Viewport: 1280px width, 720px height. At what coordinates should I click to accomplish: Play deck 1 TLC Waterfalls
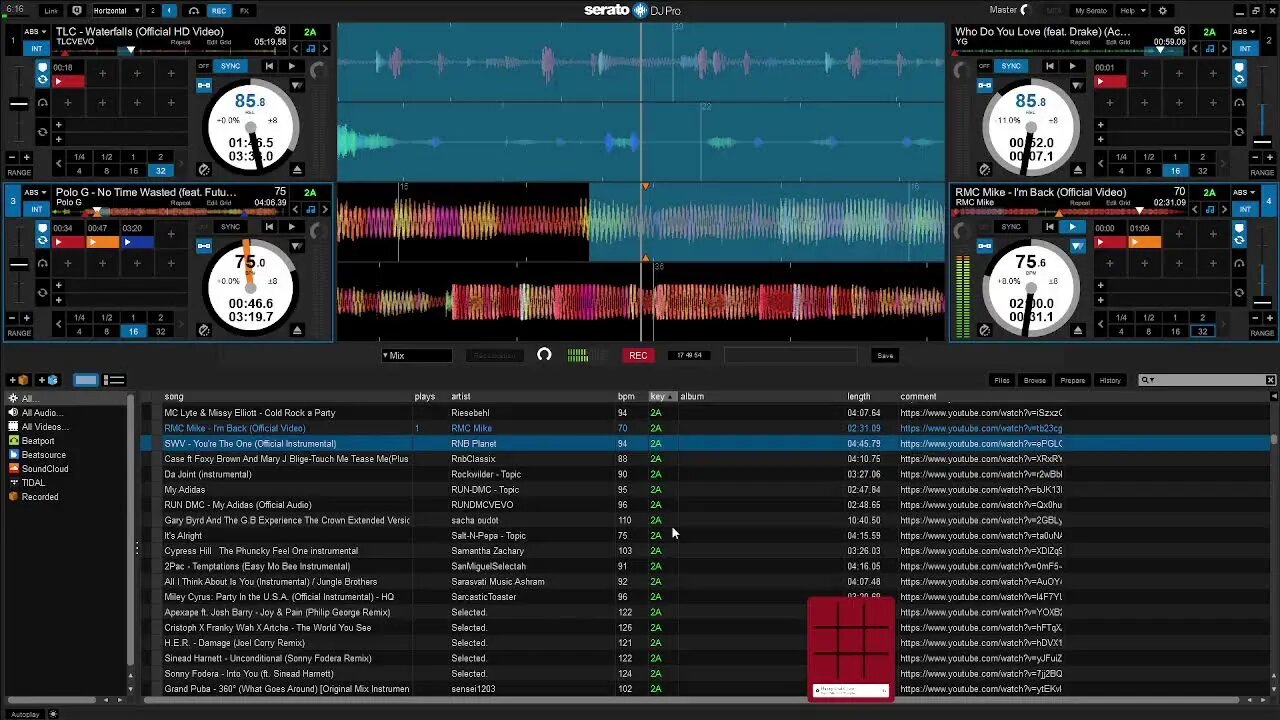point(291,66)
